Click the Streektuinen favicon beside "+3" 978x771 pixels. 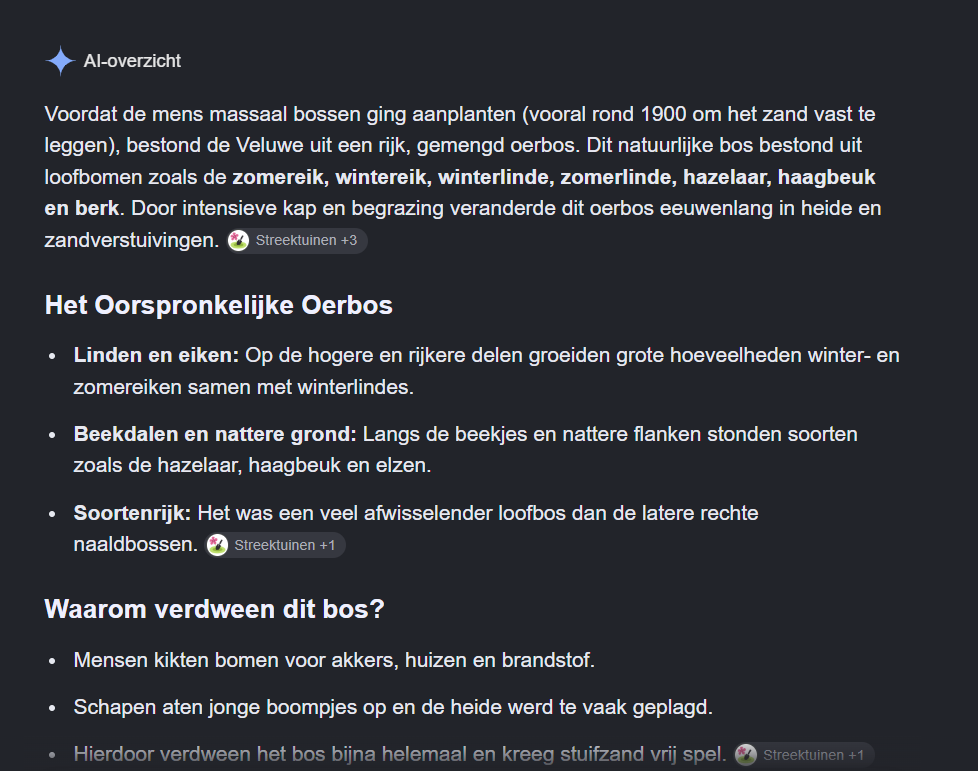238,240
